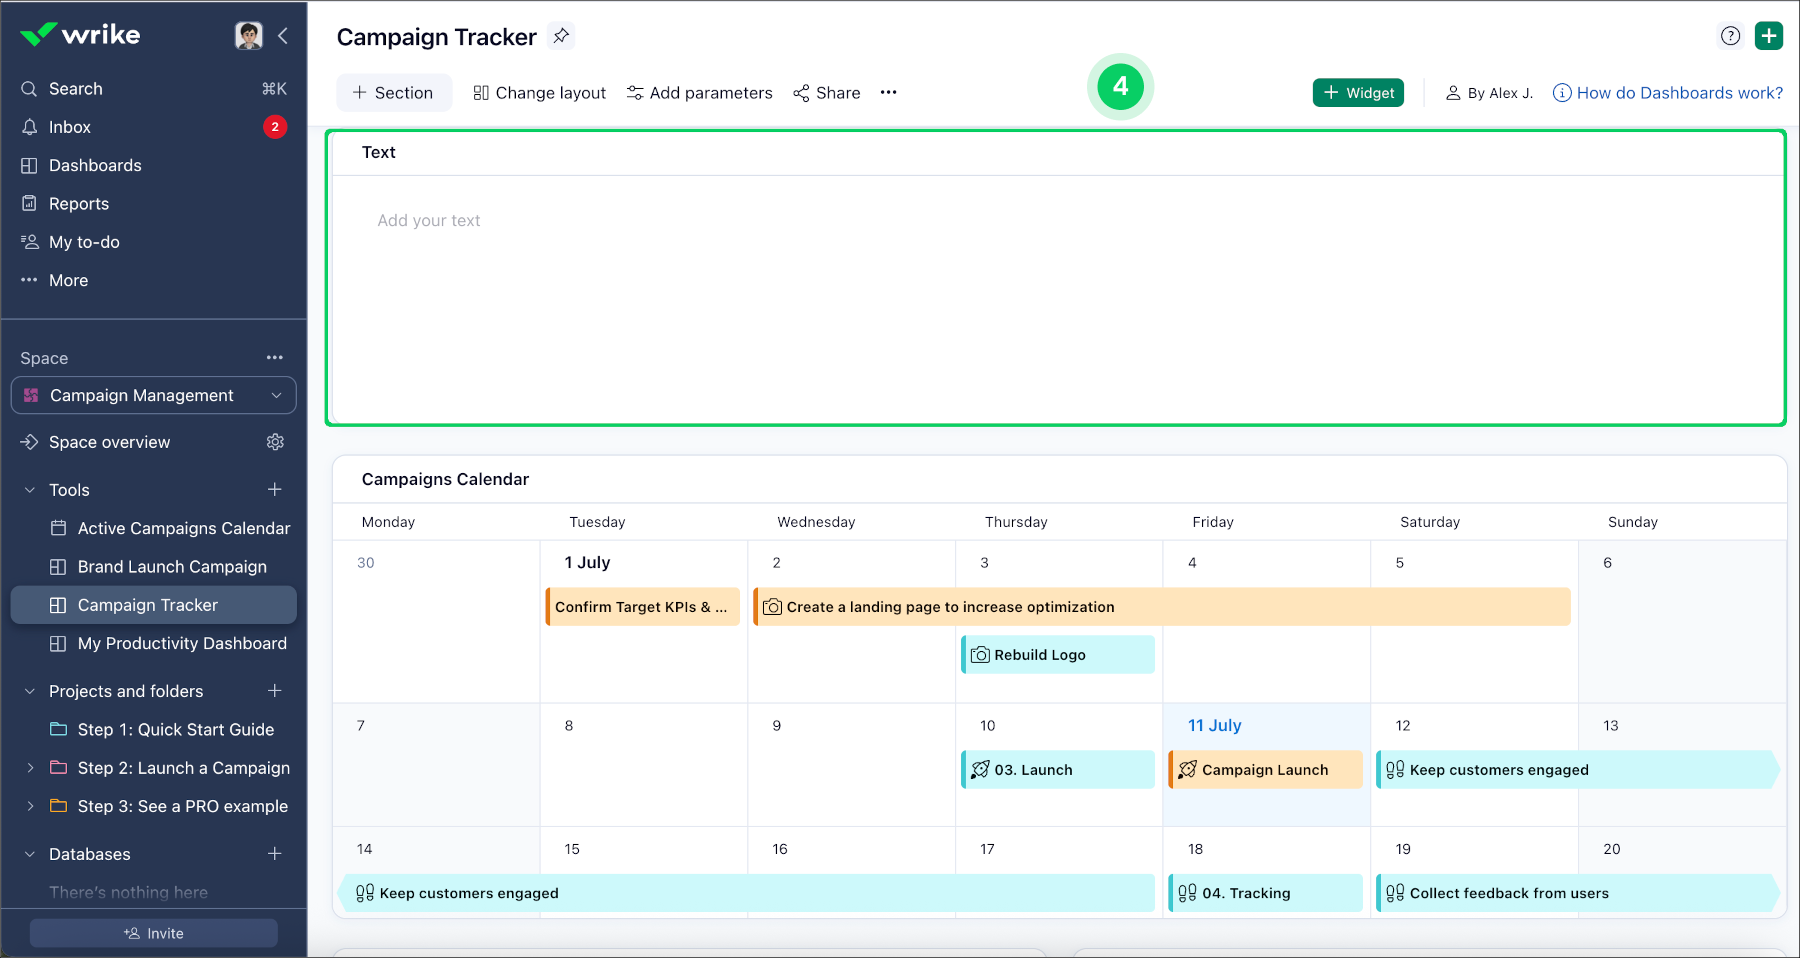Add a new tool with plus icon
1800x958 pixels.
(x=275, y=489)
